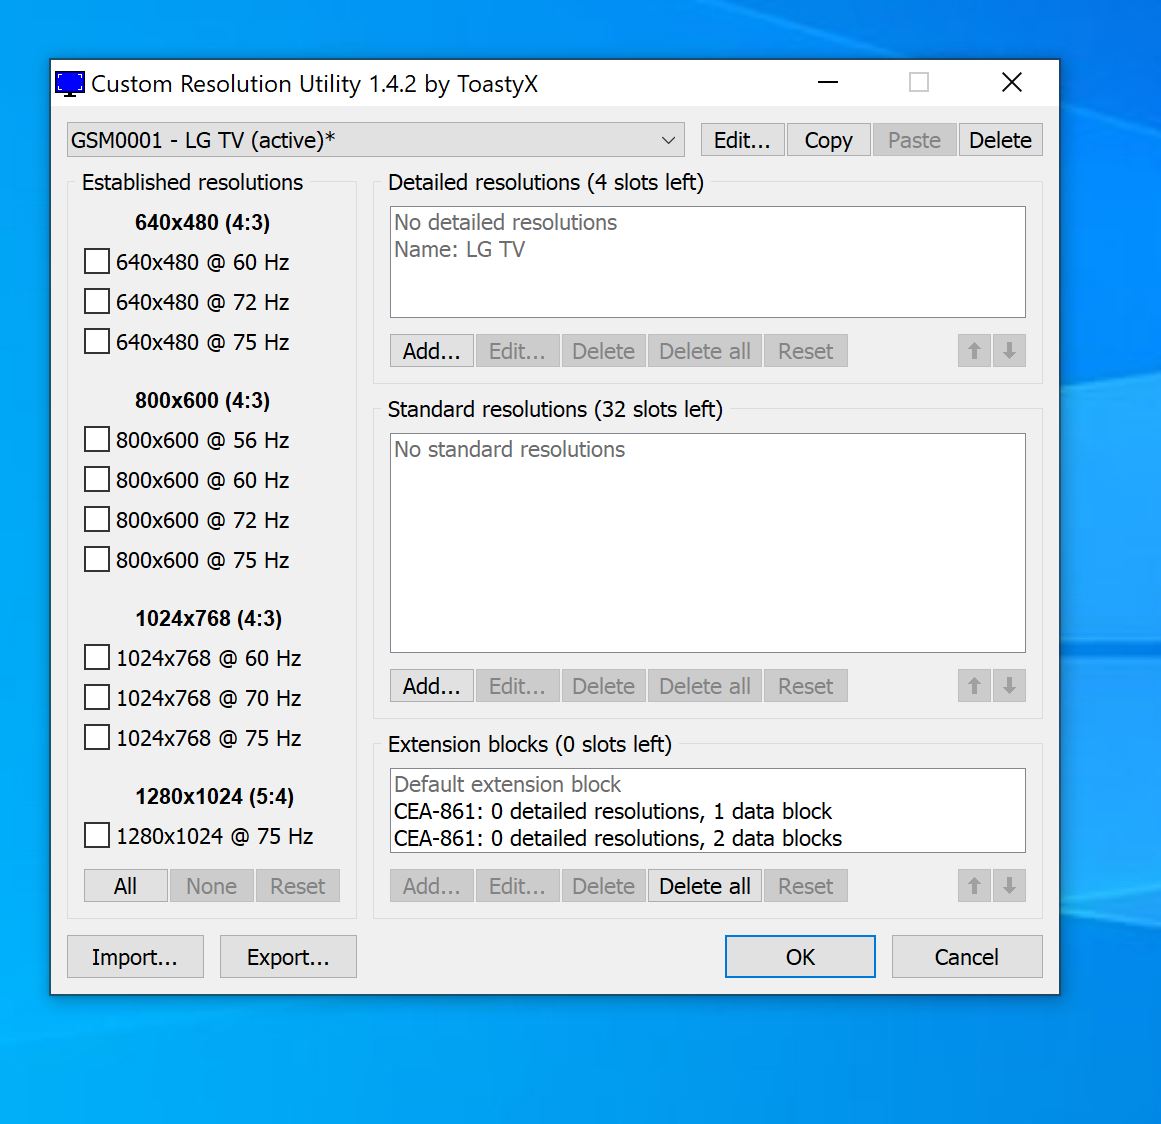The height and width of the screenshot is (1124, 1161).
Task: Click move-down arrow in Standard resolutions
Action: [1010, 686]
